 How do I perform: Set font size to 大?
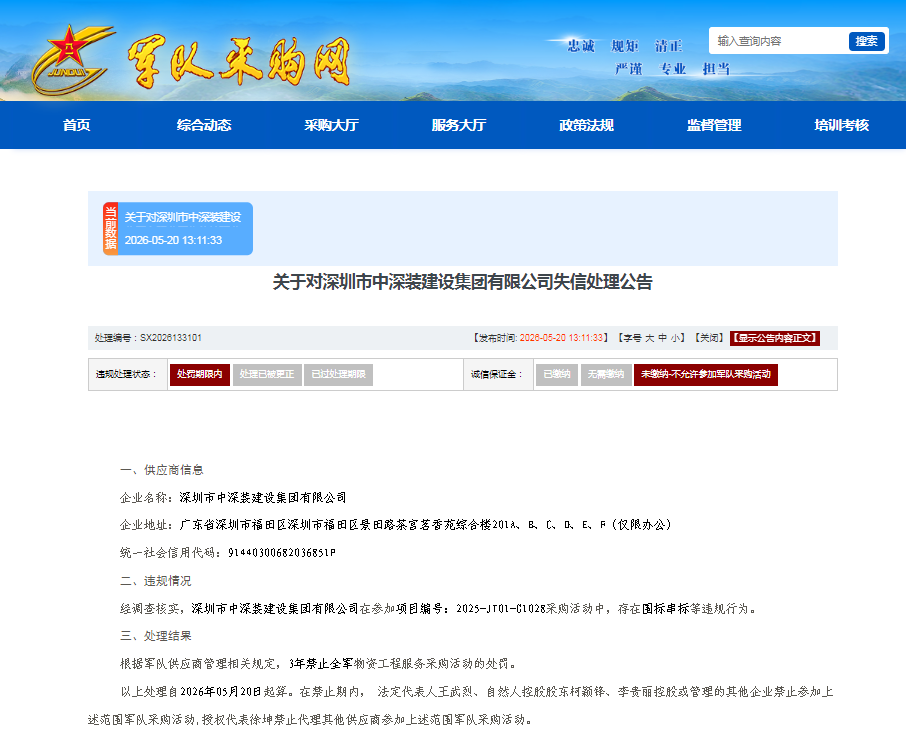point(649,338)
